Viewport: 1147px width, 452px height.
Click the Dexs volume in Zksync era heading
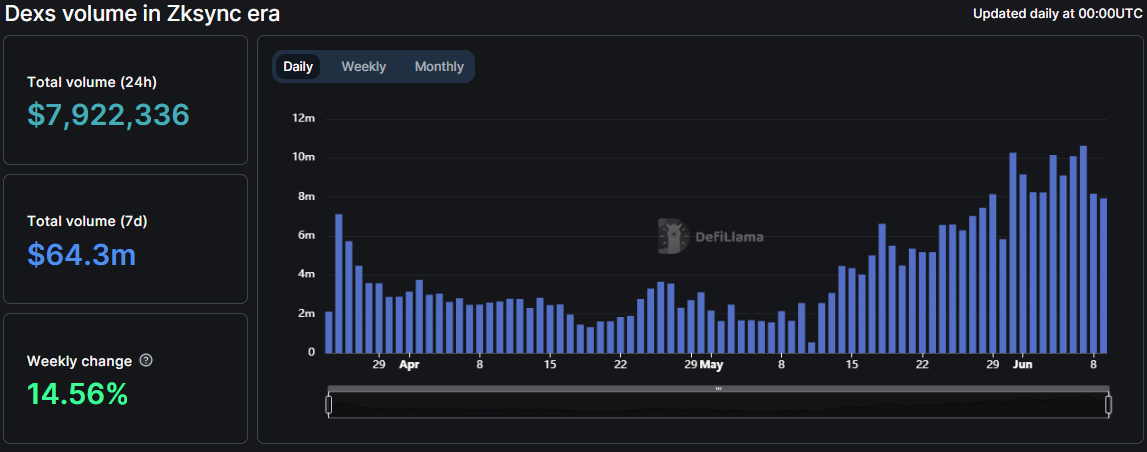point(143,13)
